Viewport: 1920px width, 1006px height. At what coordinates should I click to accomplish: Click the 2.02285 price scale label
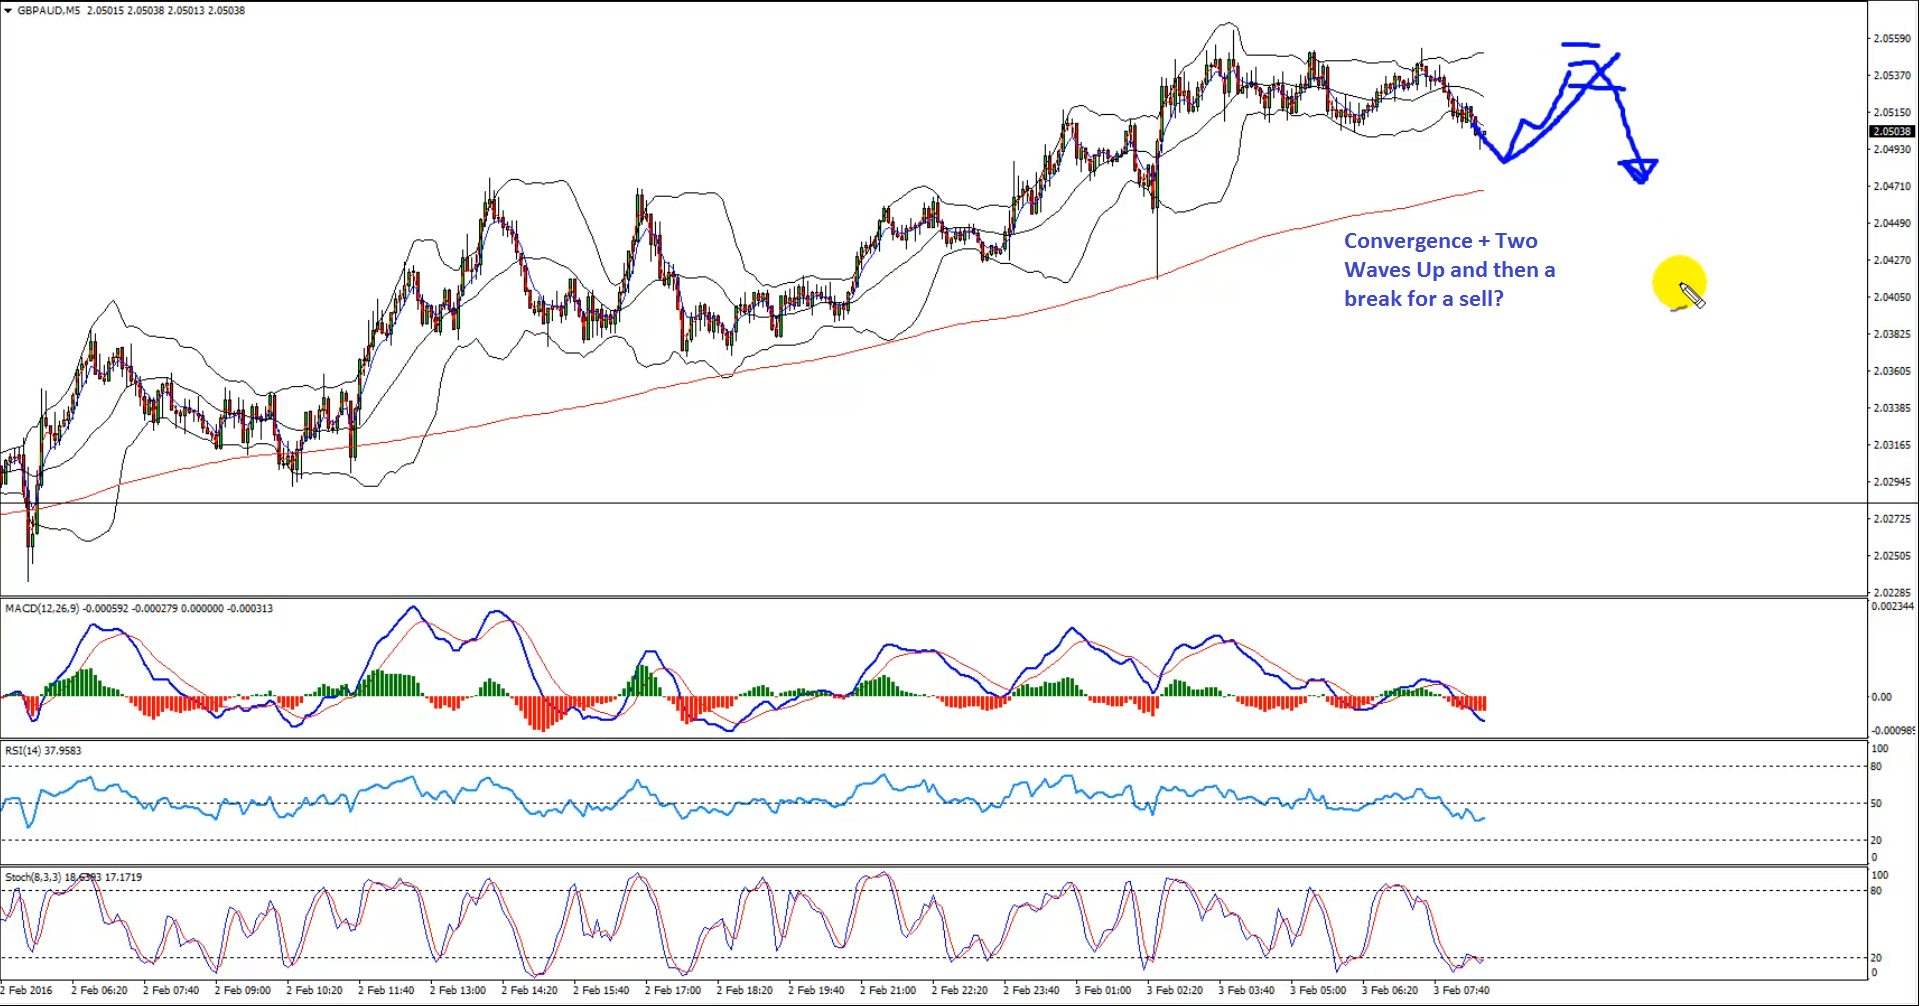click(x=1891, y=592)
